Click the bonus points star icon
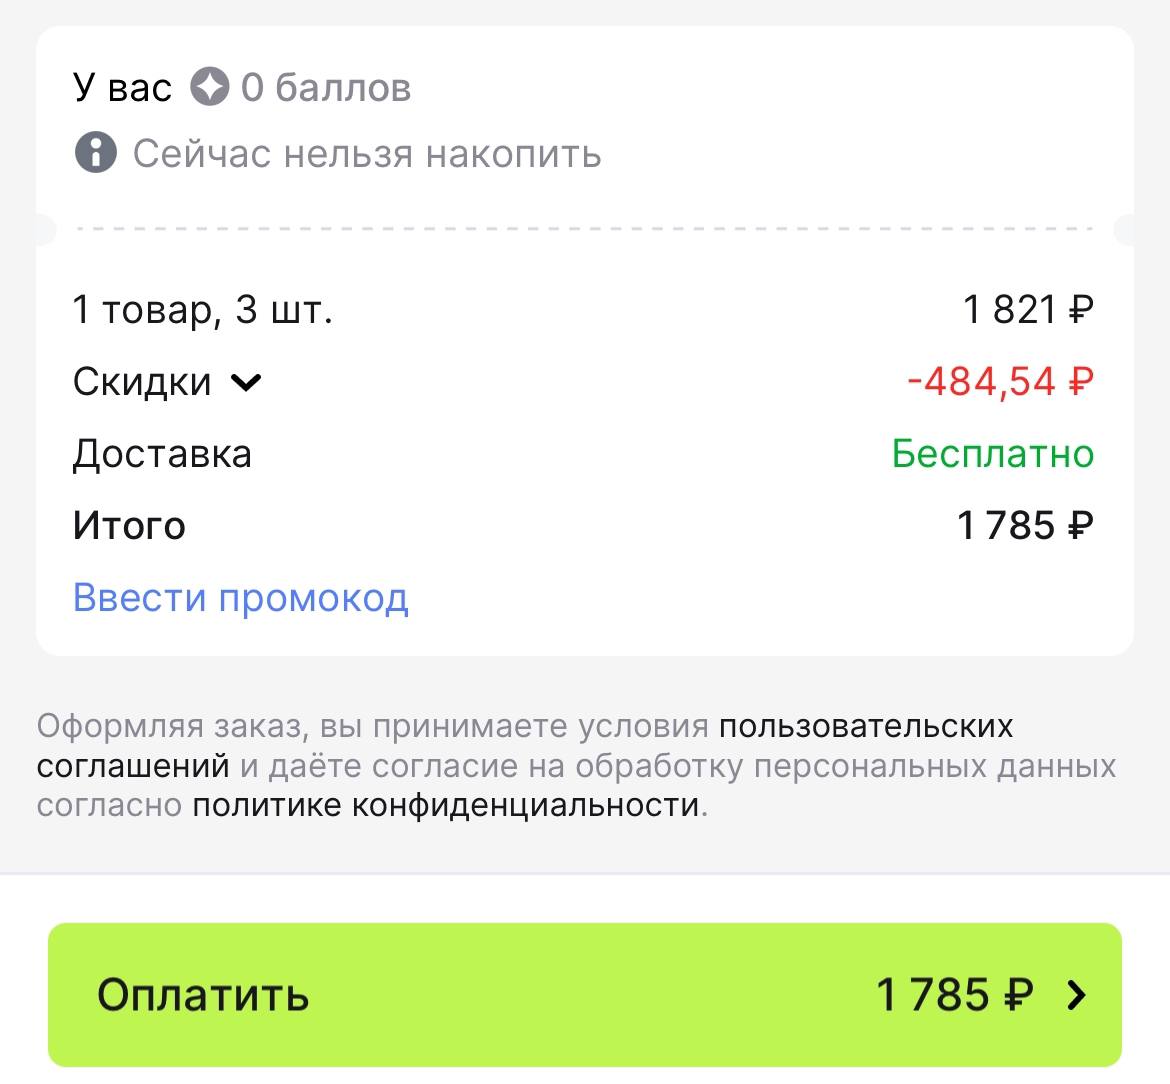Viewport: 1170px width, 1084px height. click(x=210, y=88)
